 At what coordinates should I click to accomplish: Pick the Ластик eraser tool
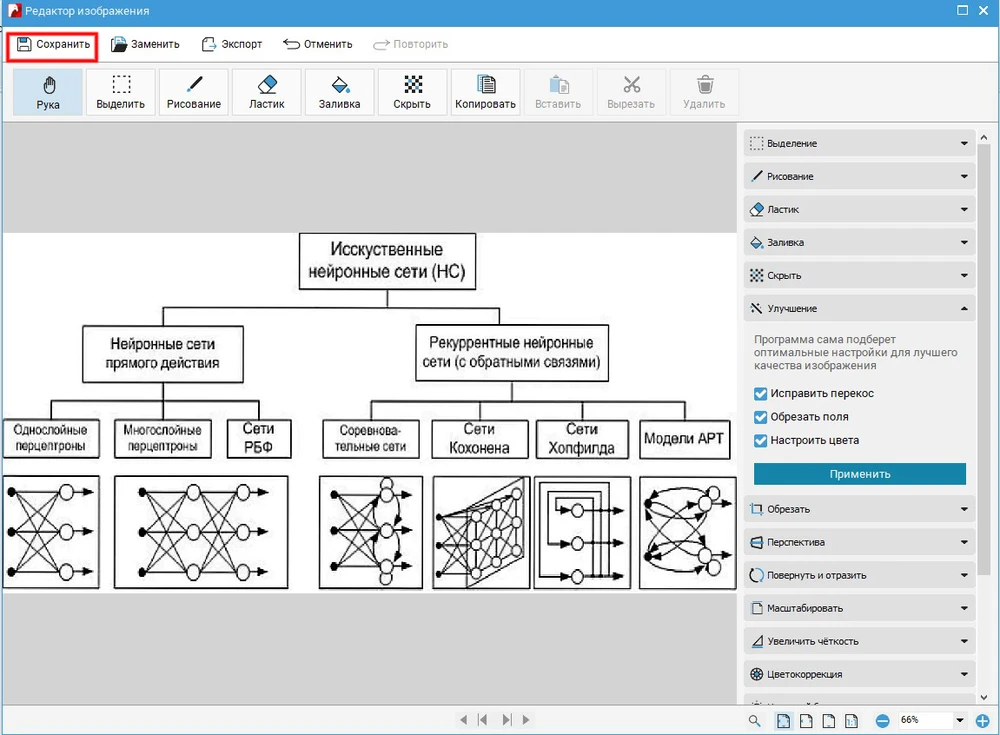(267, 92)
